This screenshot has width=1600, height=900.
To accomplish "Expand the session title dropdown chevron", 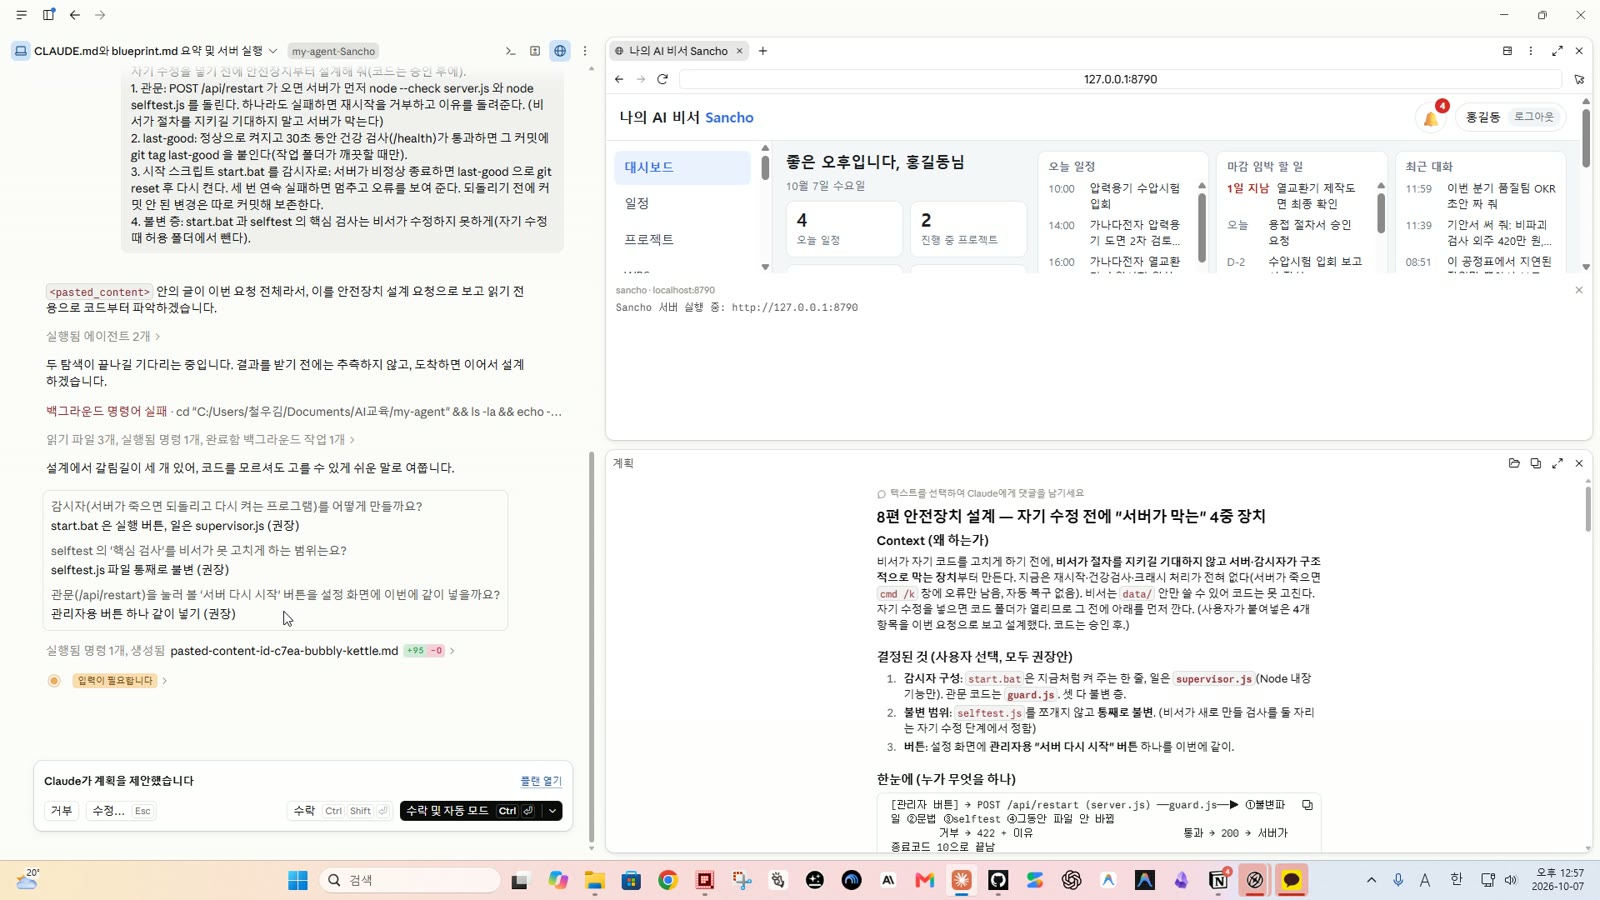I will coord(273,51).
